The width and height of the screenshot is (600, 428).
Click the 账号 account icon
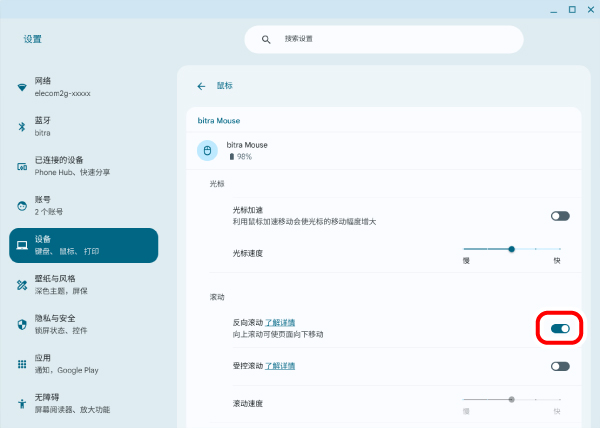22,206
